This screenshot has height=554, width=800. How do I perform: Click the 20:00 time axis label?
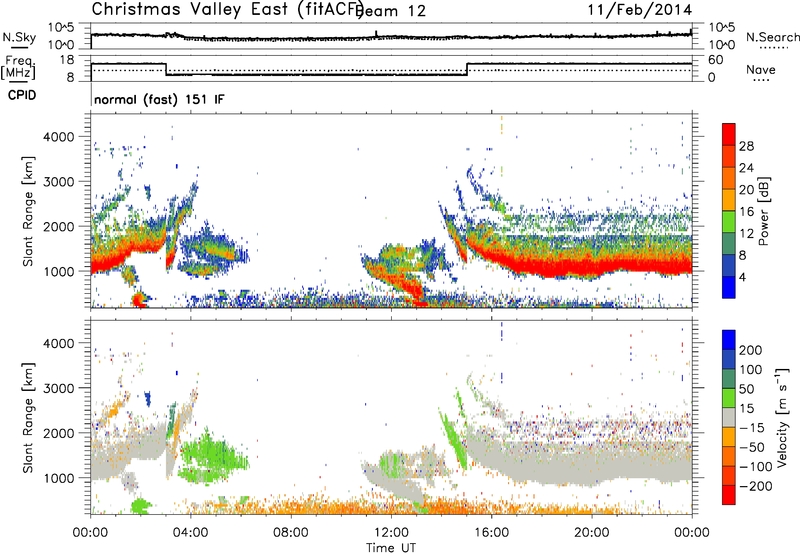pyautogui.click(x=592, y=533)
